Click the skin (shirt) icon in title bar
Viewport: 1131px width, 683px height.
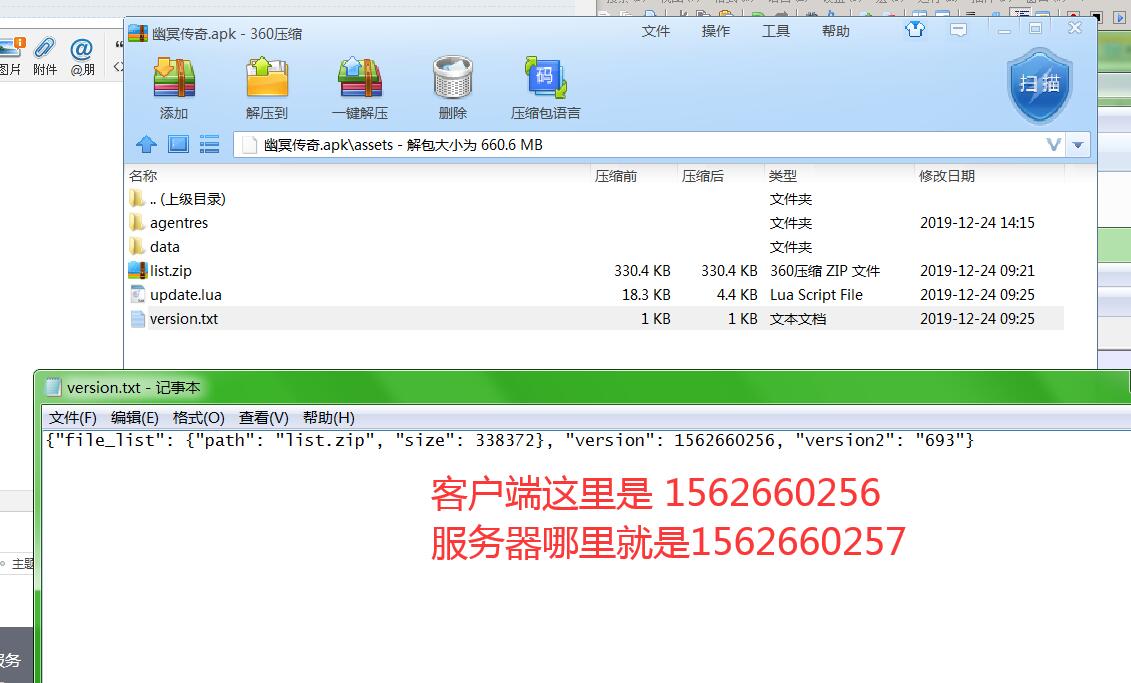click(915, 30)
